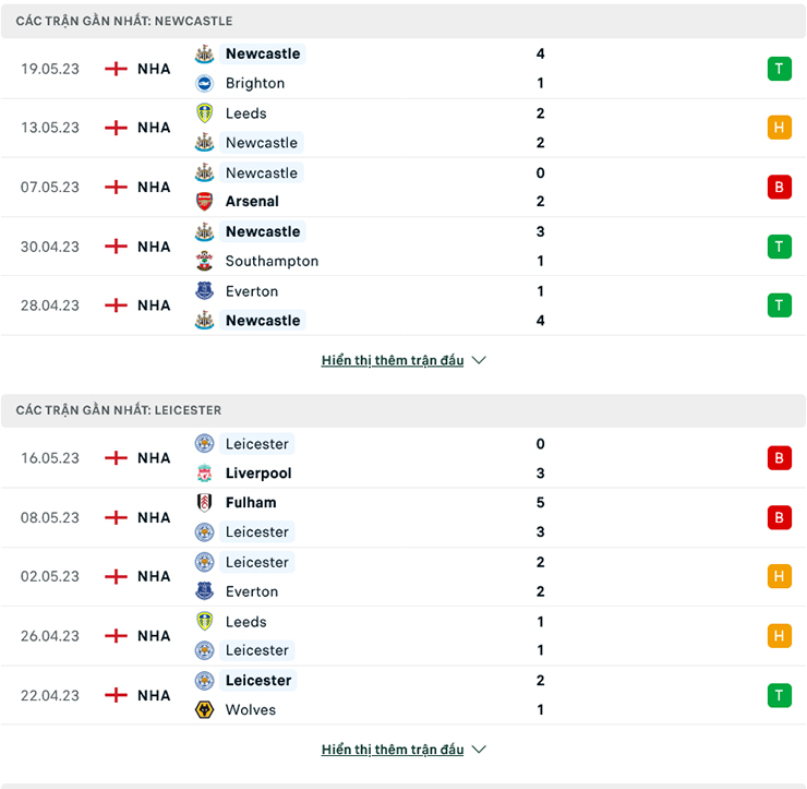Click the Leeds team name on 26.04.23
807x789 pixels.
pyautogui.click(x=246, y=621)
